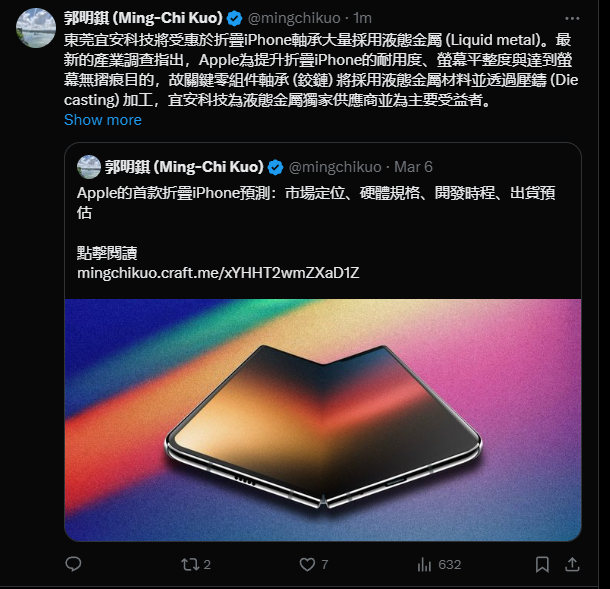This screenshot has width=610, height=589.
Task: Open the mingchikuo.craft.me link
Action: 218,273
